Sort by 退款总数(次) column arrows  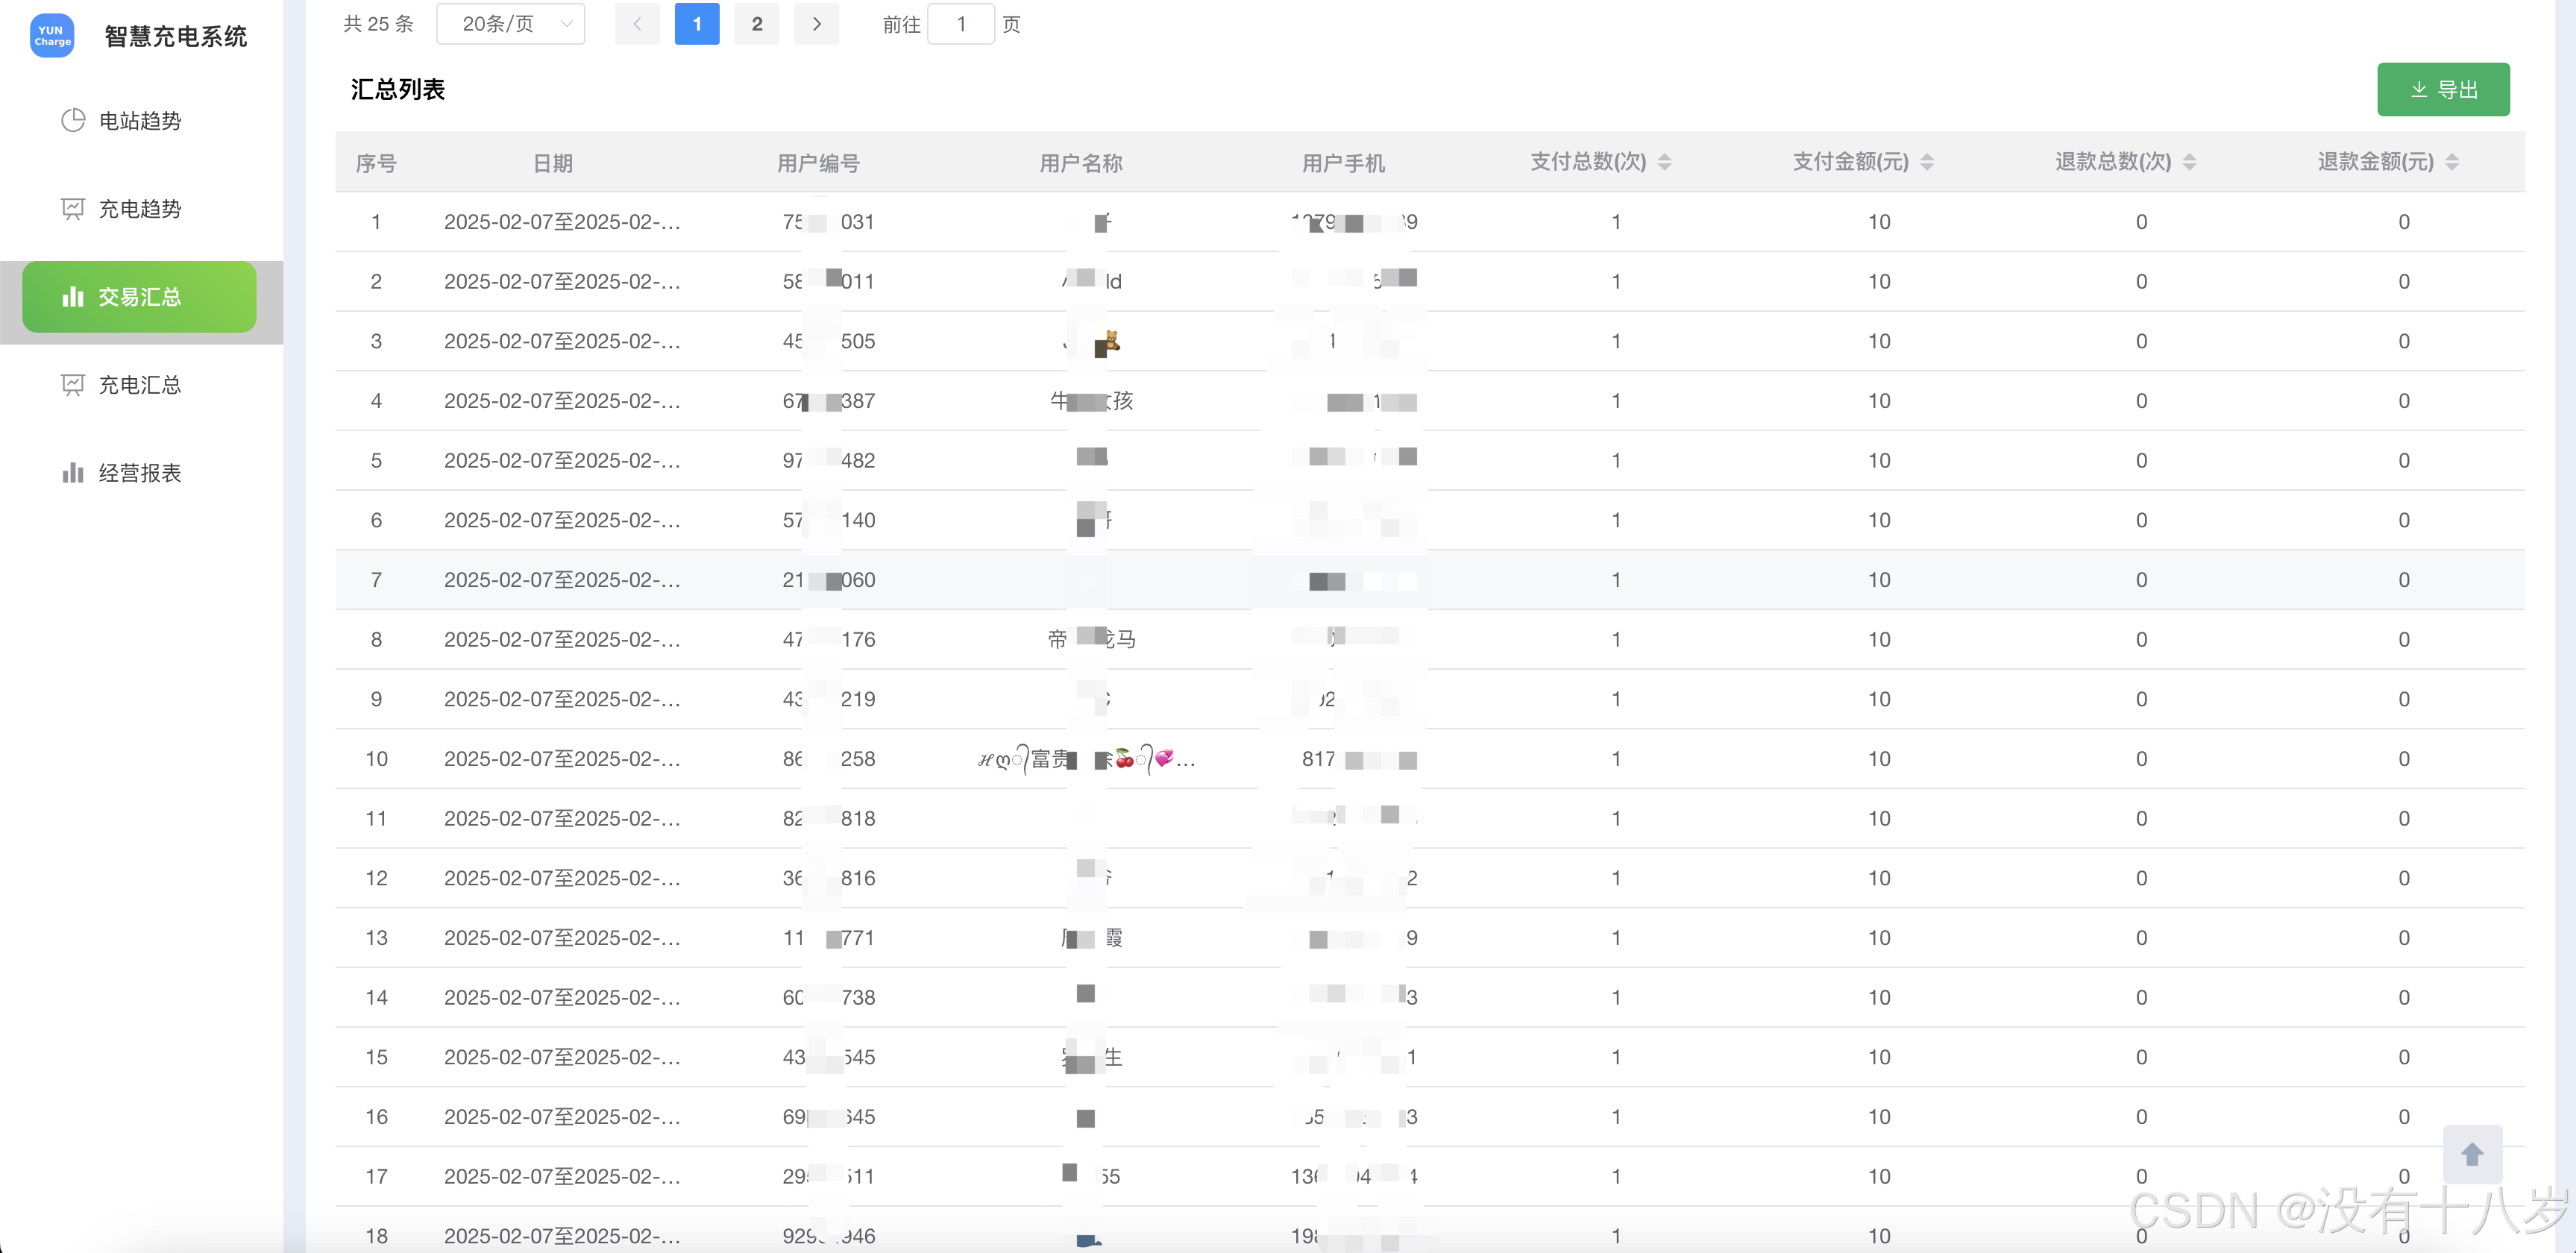pos(2189,162)
